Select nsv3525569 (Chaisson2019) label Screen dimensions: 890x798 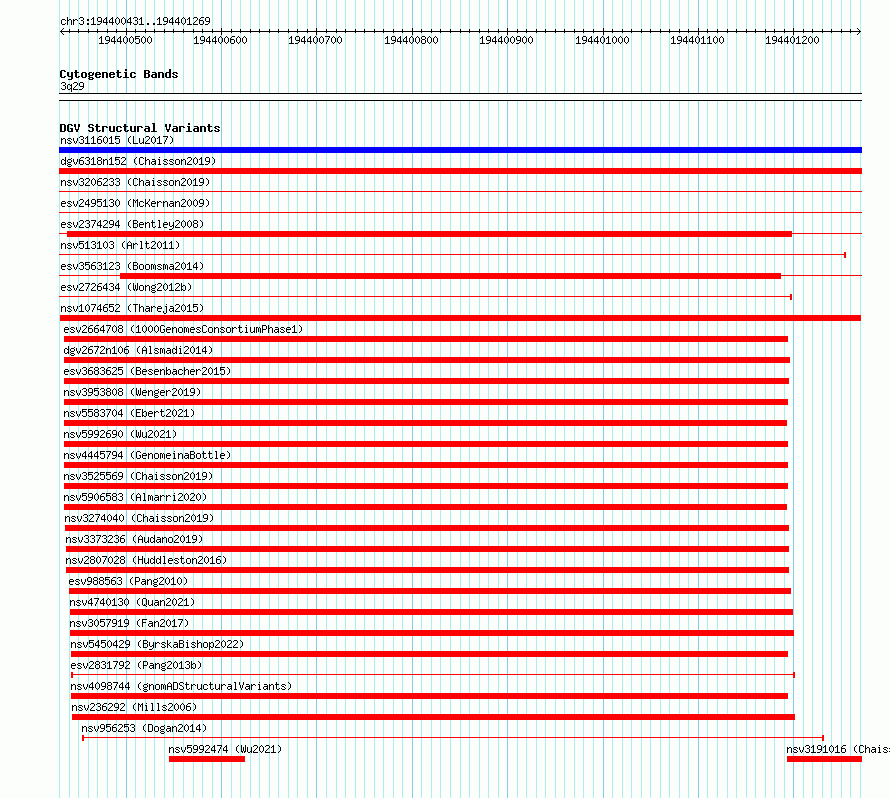tap(138, 476)
